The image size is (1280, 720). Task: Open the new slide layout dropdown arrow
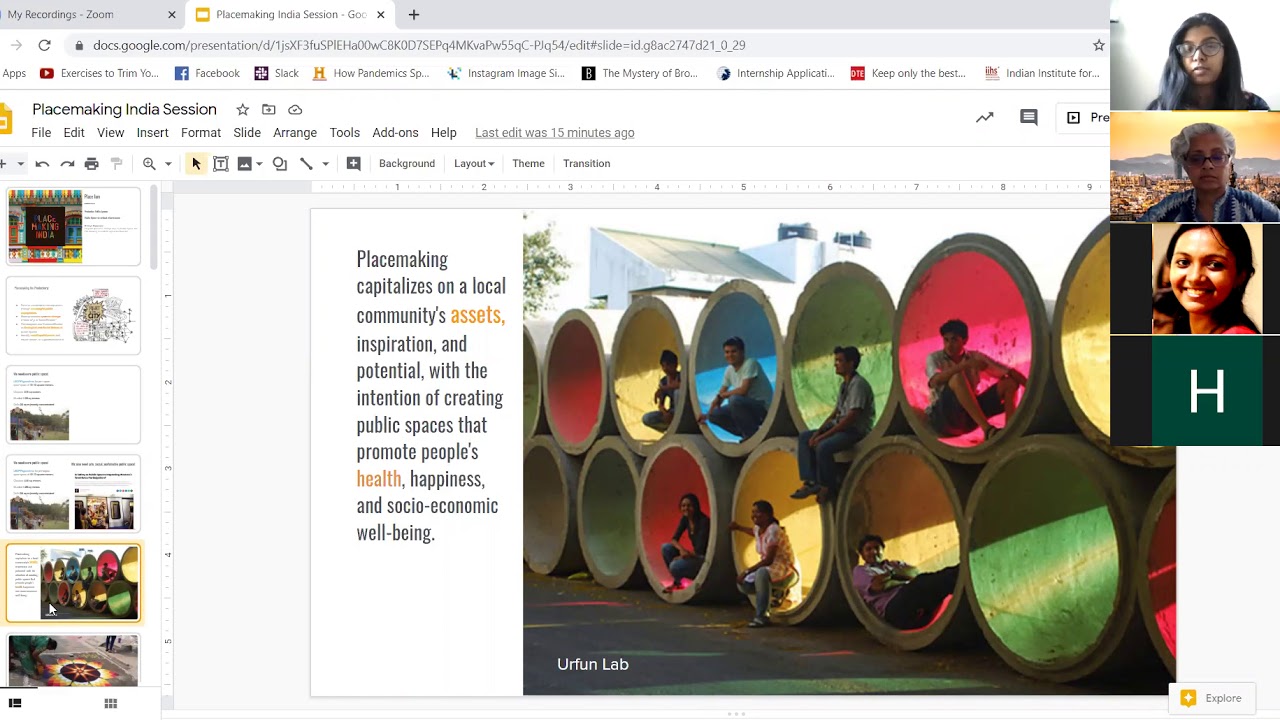(20, 164)
